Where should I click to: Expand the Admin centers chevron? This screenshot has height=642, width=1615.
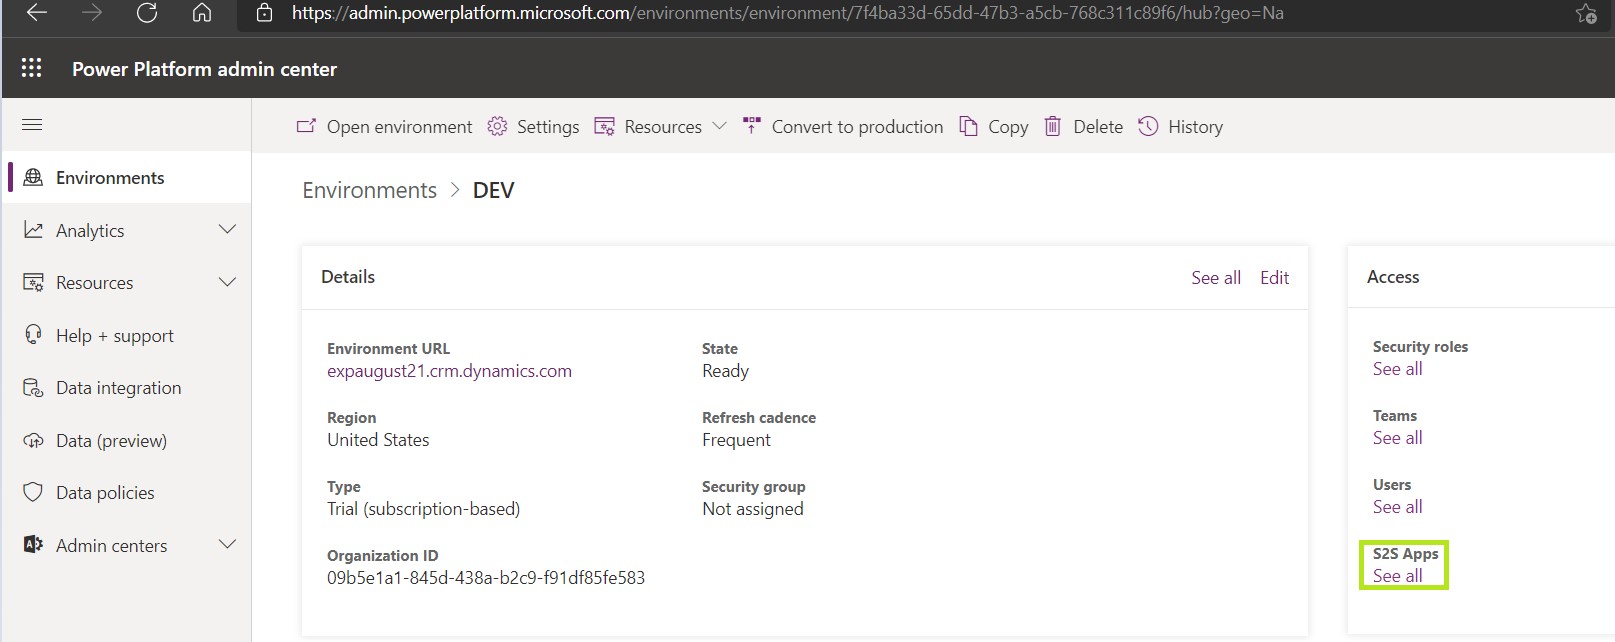pos(227,545)
